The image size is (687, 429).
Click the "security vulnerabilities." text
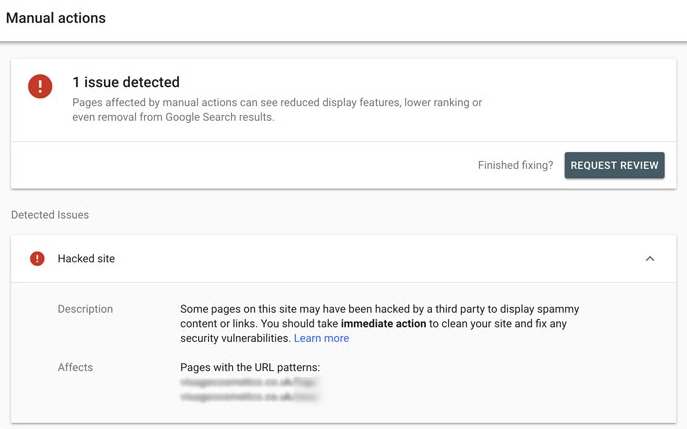tap(235, 338)
